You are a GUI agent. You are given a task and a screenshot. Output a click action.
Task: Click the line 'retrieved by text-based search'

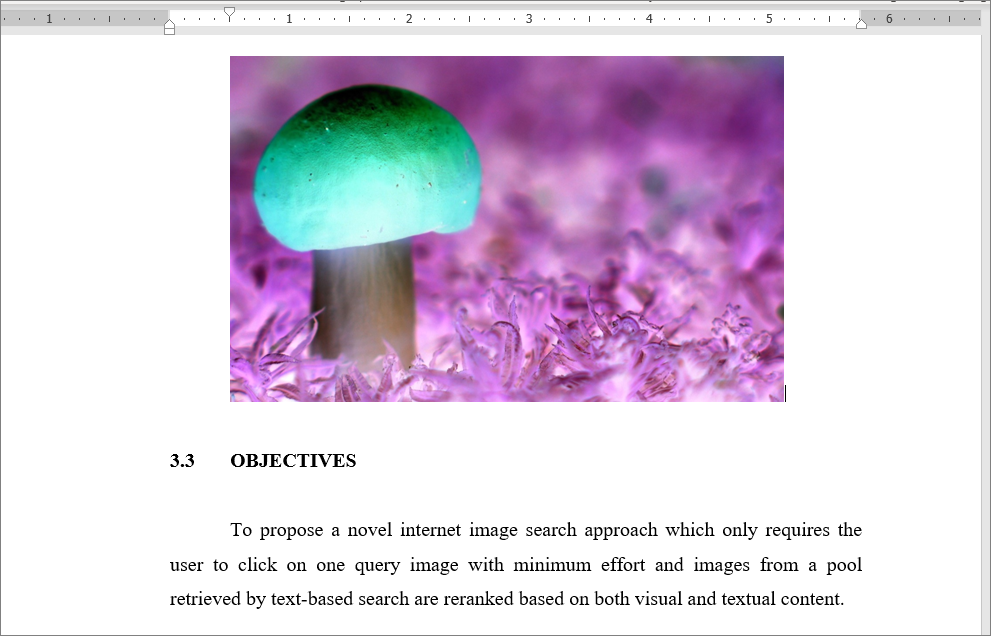(507, 599)
